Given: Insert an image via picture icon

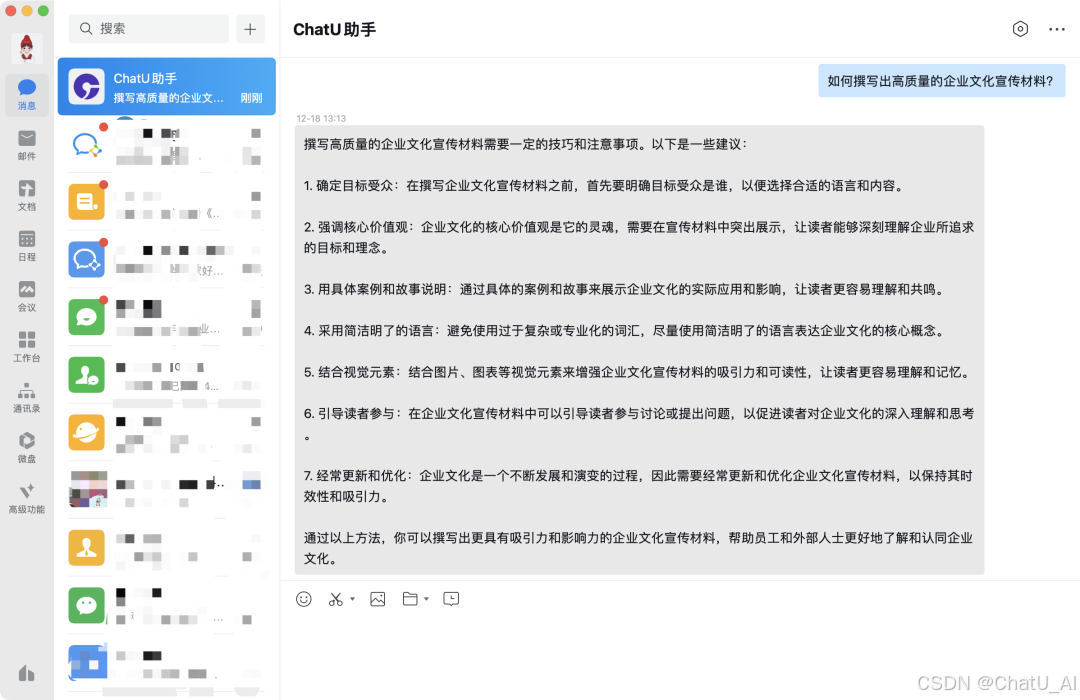Looking at the screenshot, I should pos(377,599).
